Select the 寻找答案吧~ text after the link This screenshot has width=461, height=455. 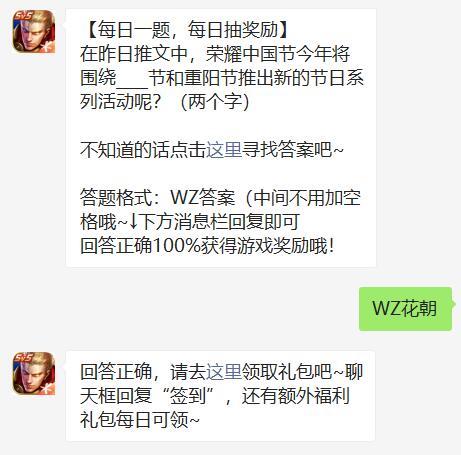292,149
